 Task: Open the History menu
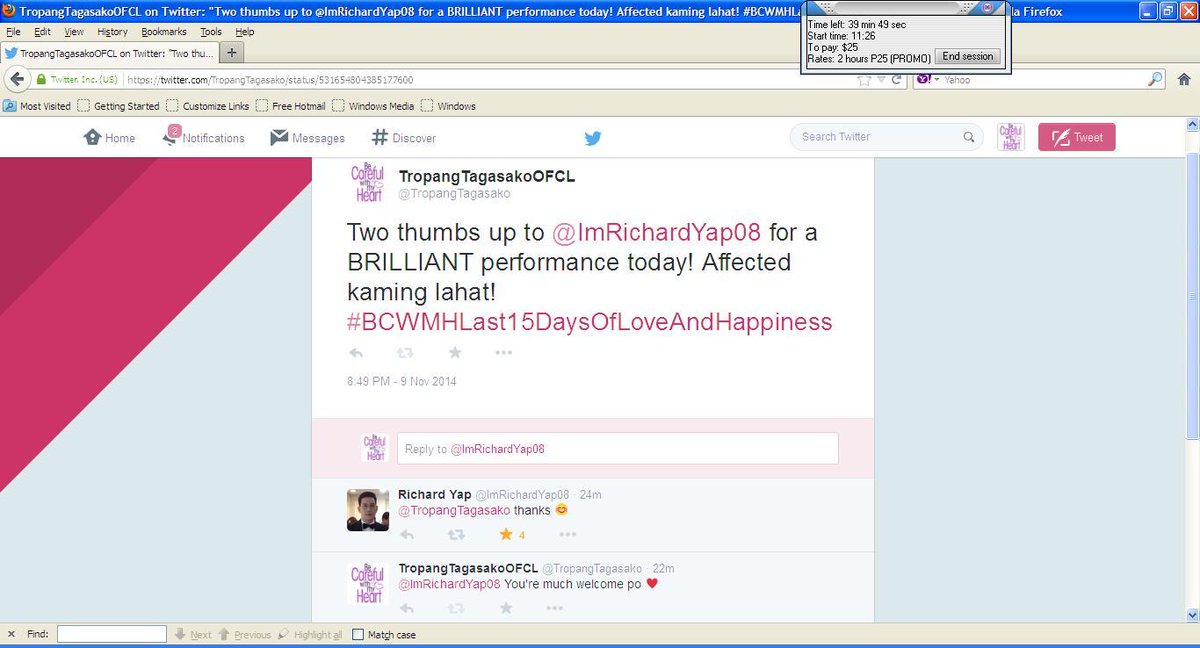(112, 32)
